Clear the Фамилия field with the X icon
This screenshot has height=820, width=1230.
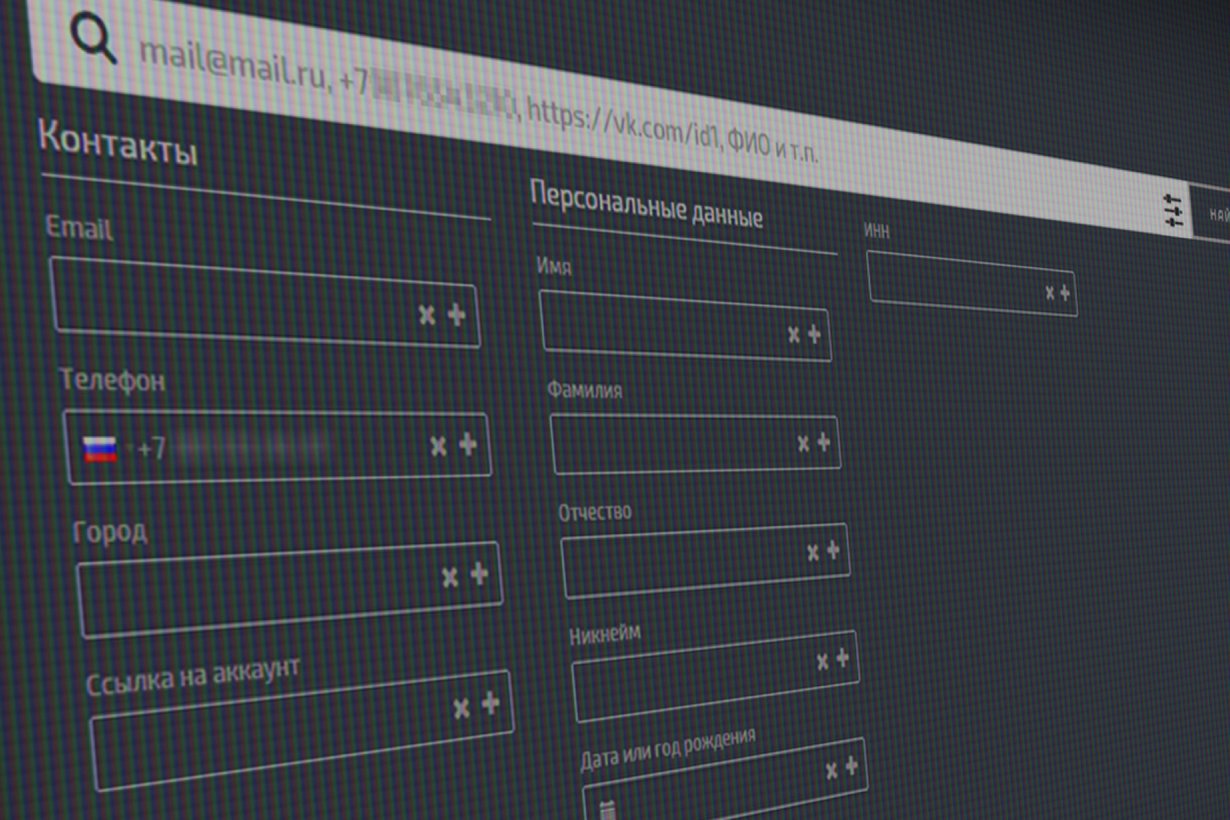(803, 443)
